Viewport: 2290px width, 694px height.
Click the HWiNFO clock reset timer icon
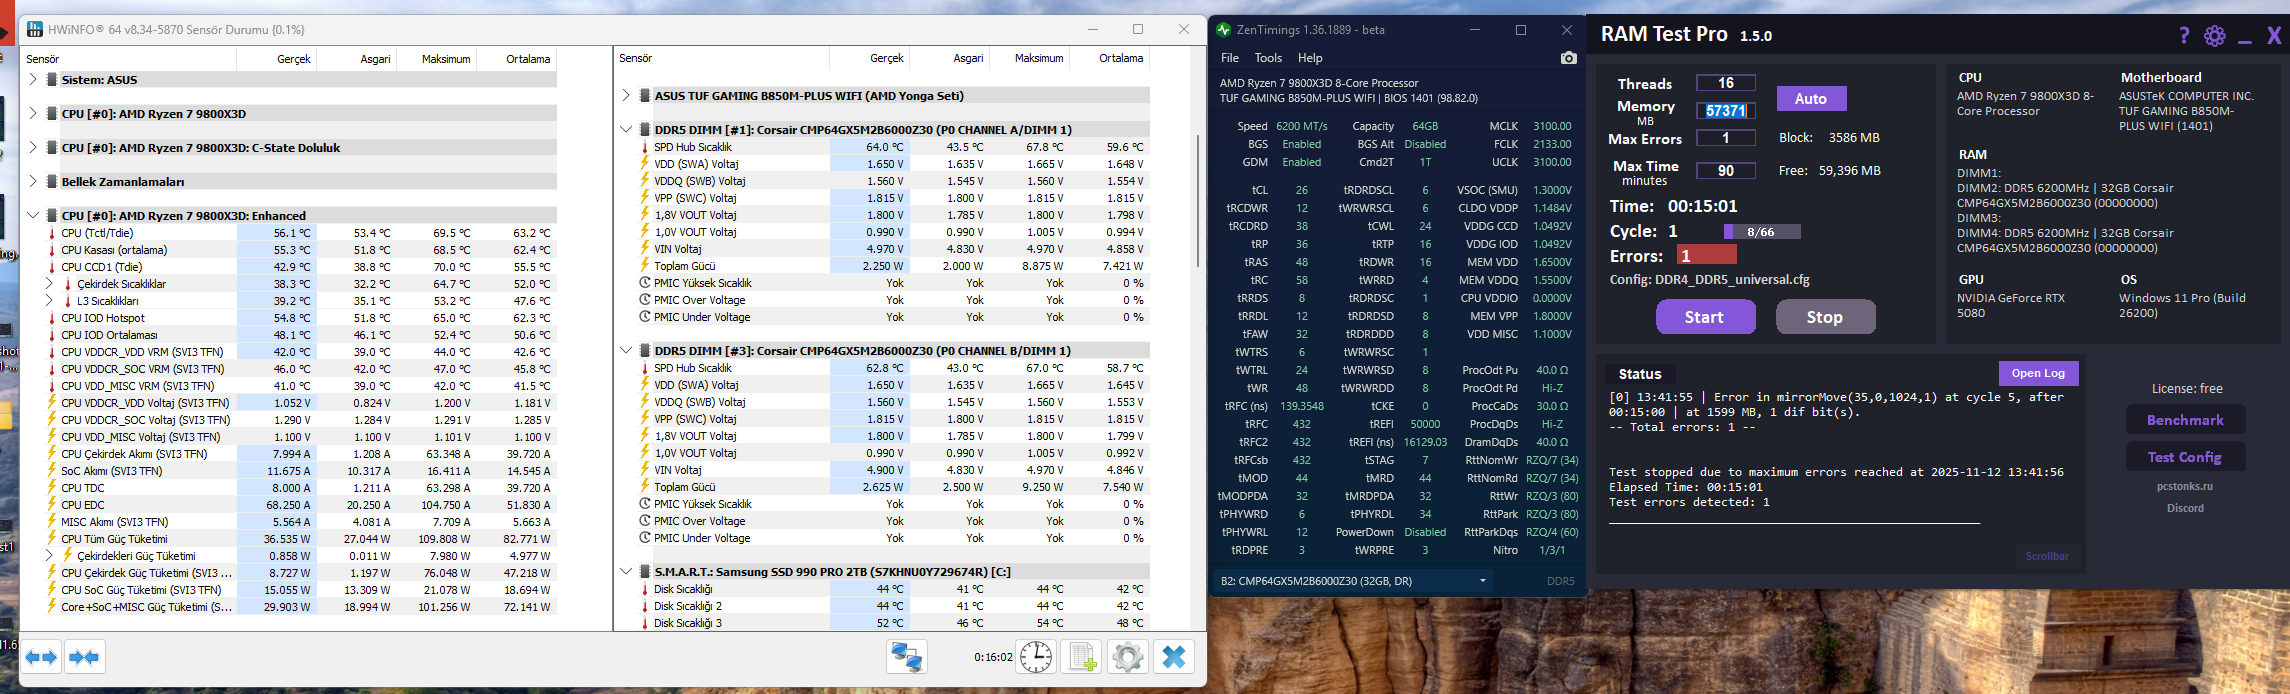coord(1036,657)
